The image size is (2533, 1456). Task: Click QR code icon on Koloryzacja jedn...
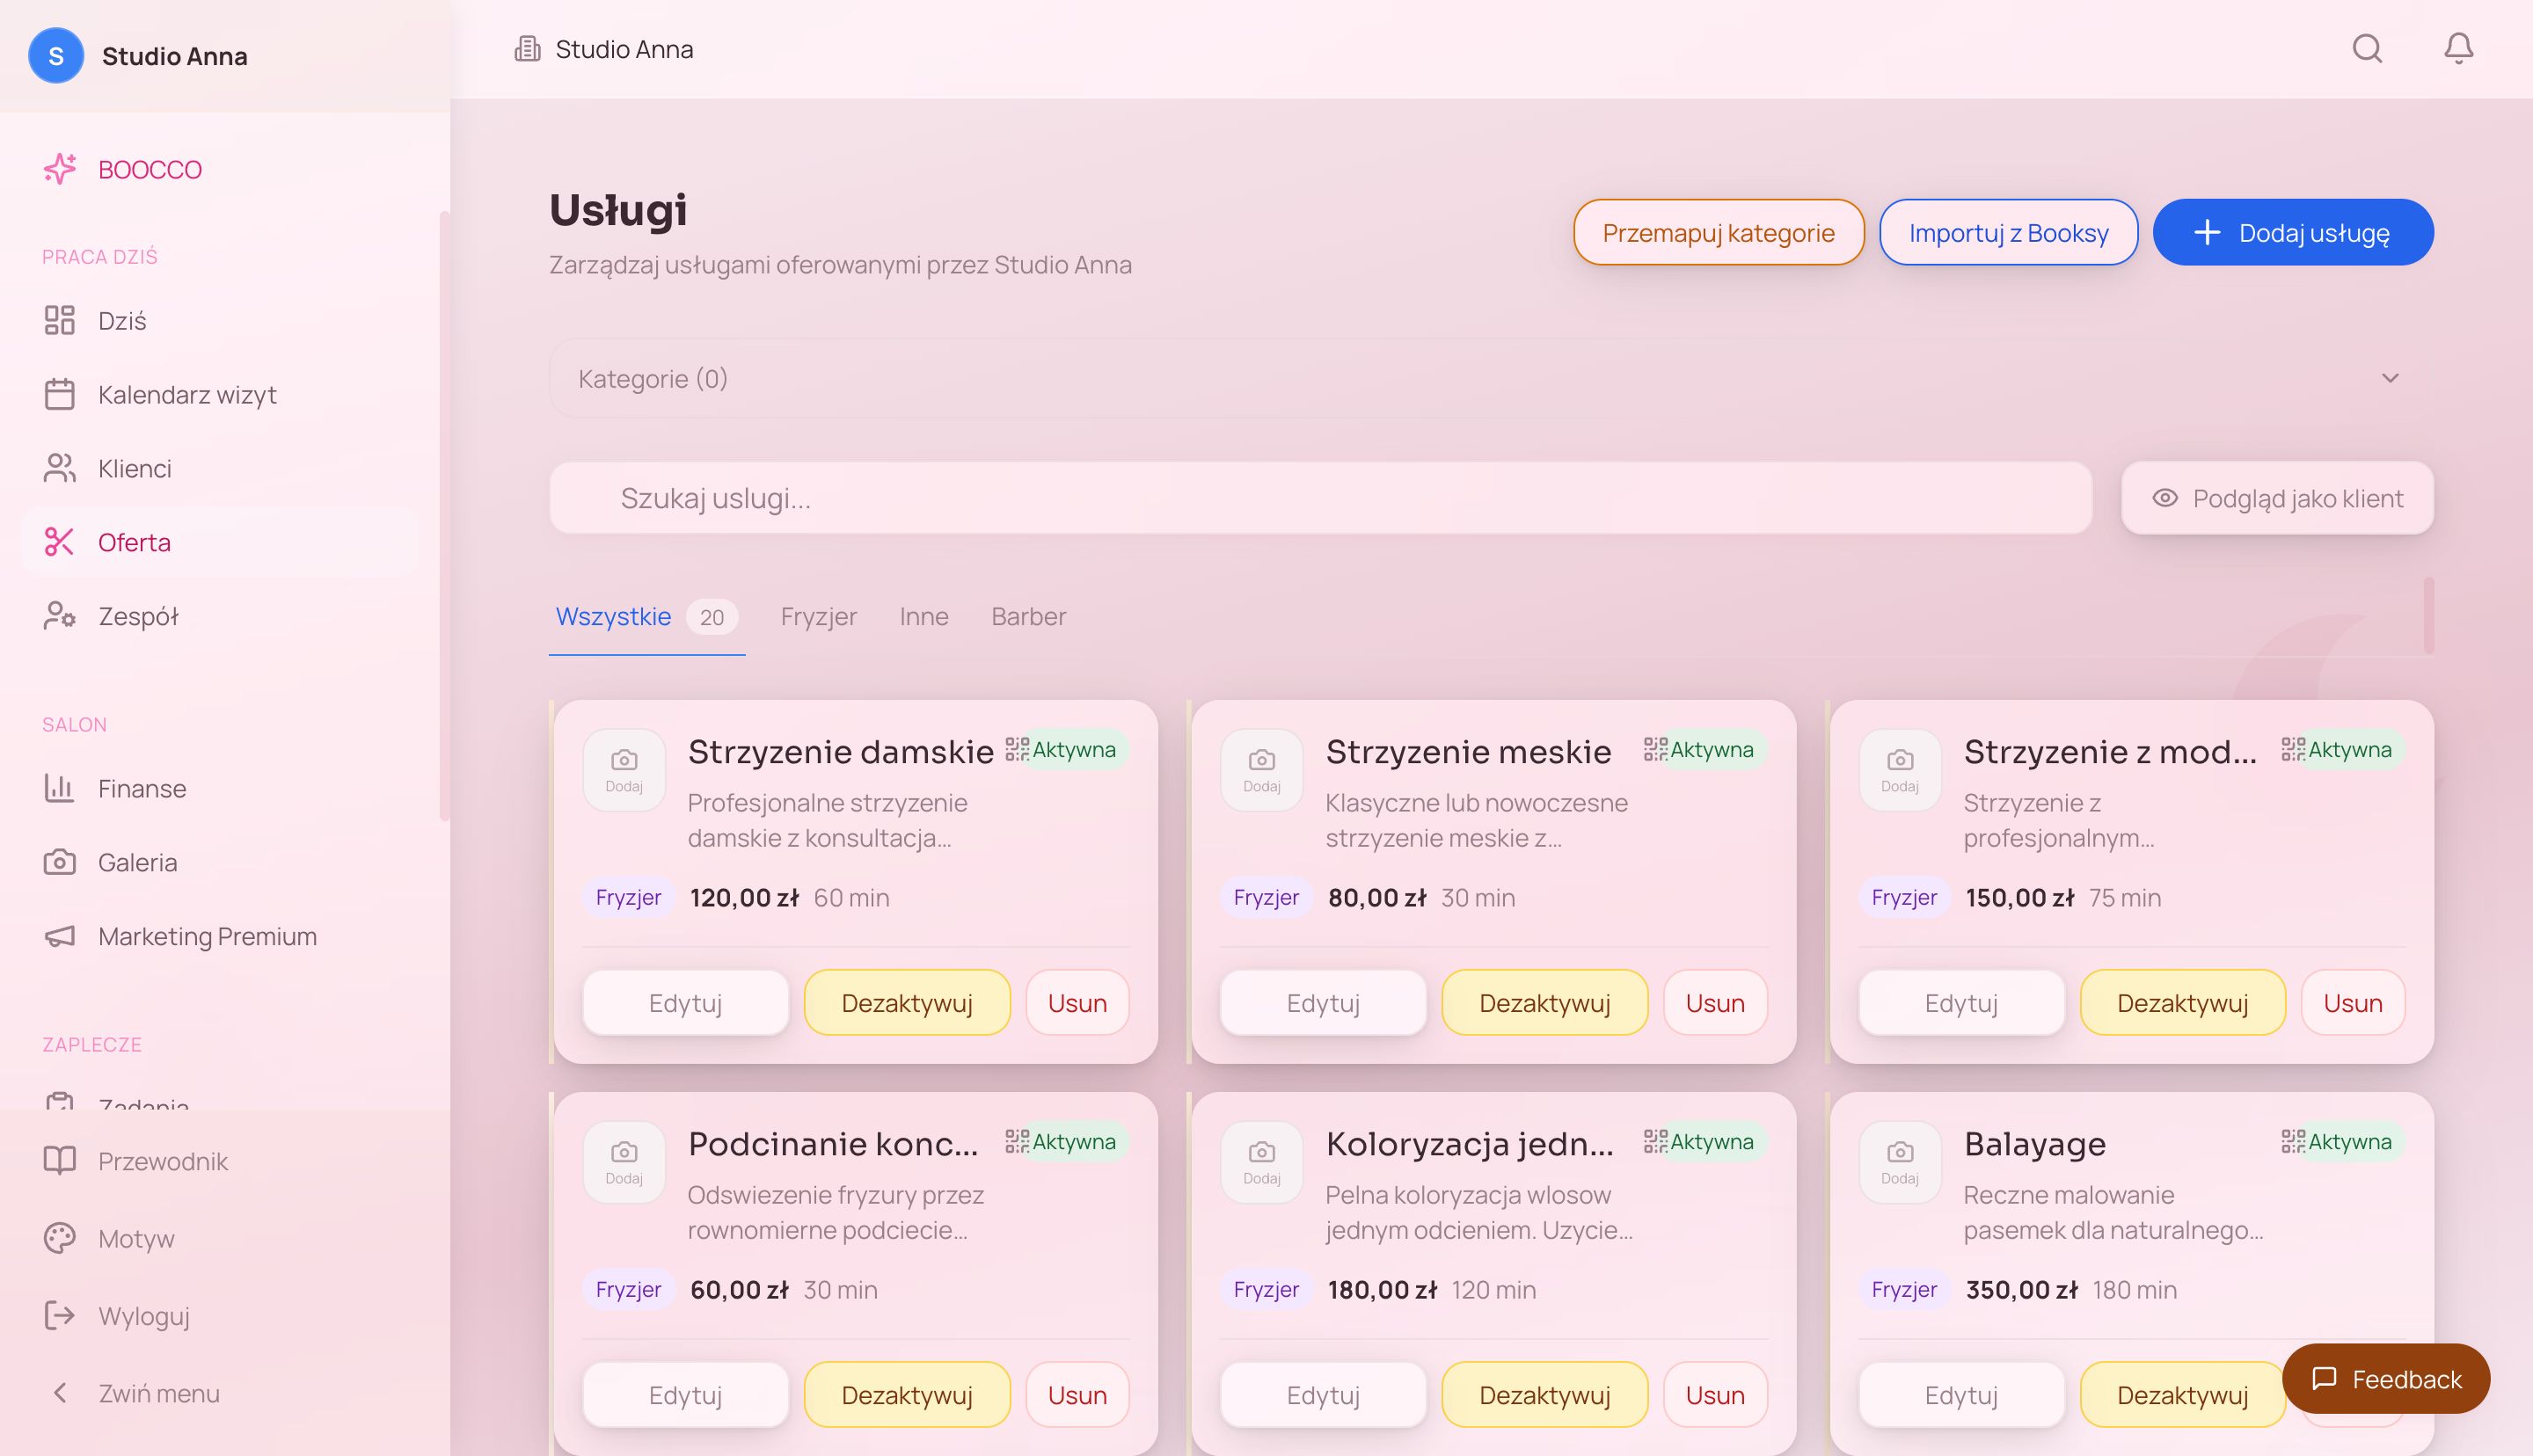[x=1655, y=1141]
